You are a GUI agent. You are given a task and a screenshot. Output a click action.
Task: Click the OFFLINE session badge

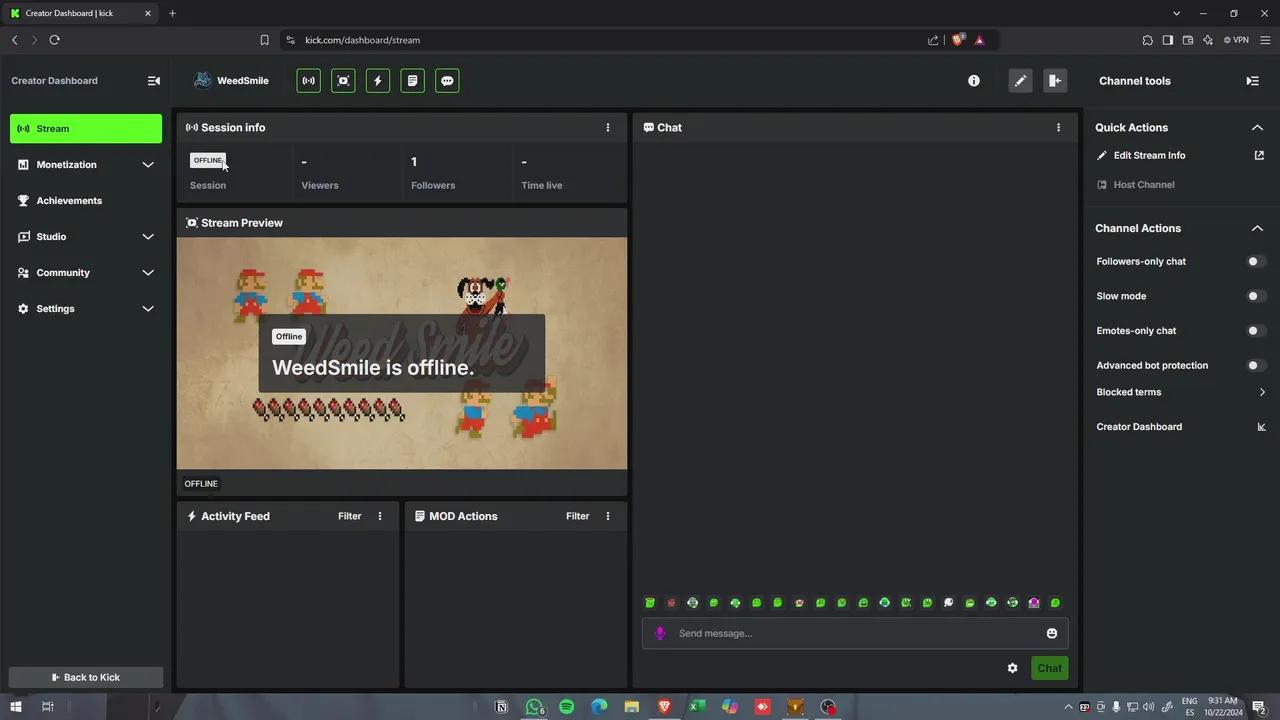pyautogui.click(x=208, y=160)
